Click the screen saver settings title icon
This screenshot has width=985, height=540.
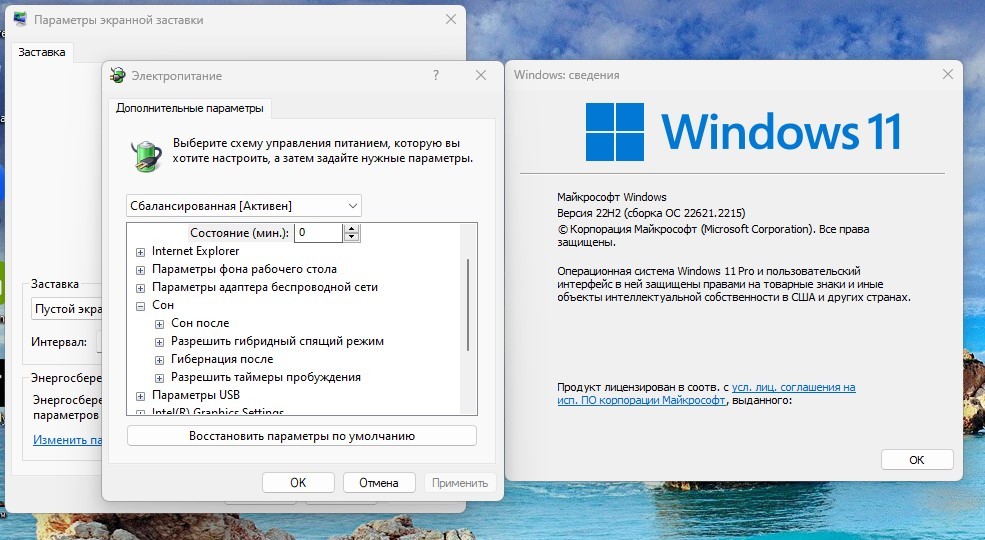point(21,19)
